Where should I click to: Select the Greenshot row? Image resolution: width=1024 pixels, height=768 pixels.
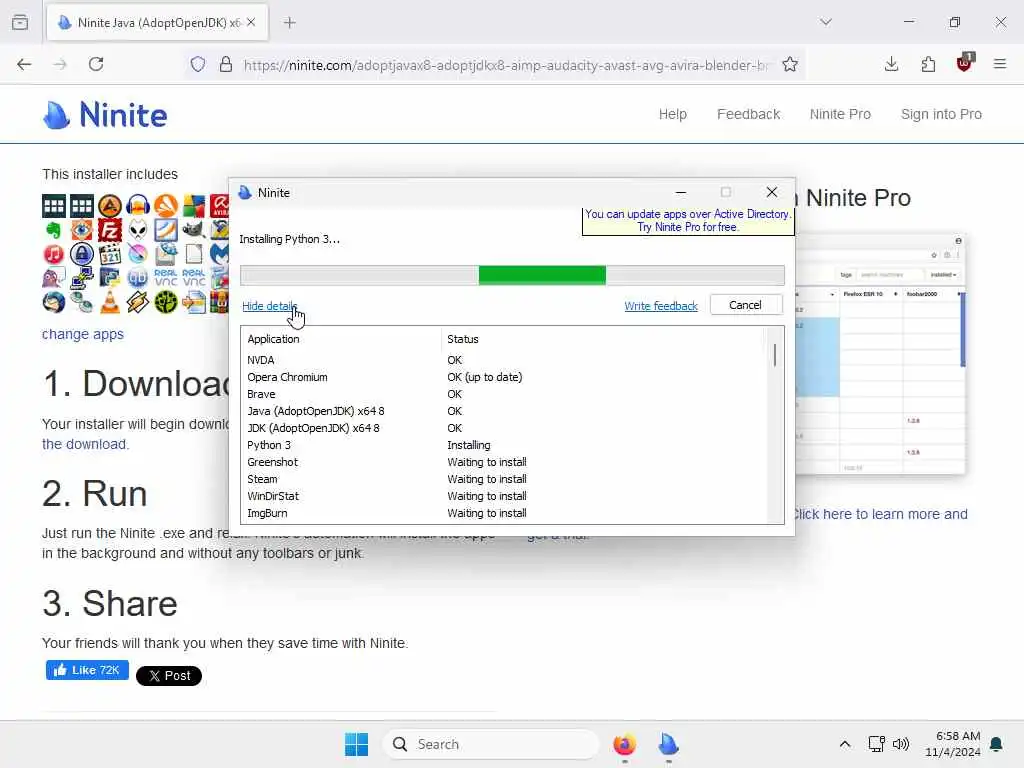pos(503,462)
